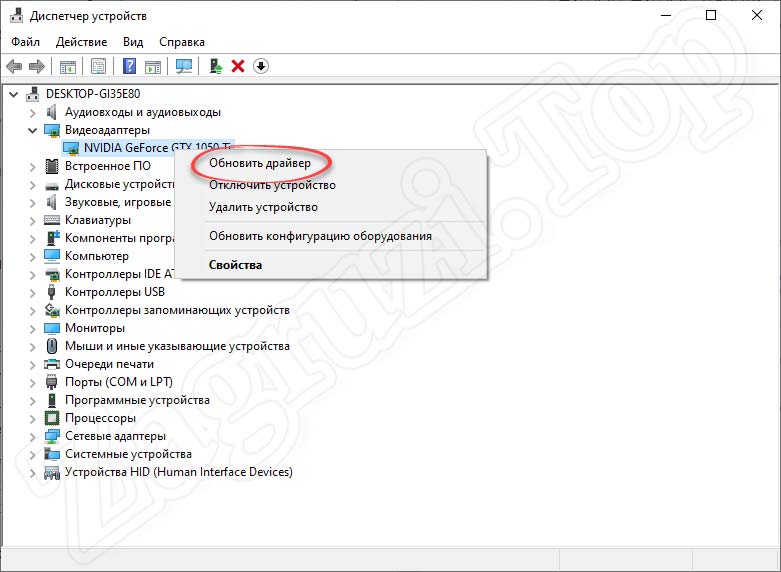Click the Forward arrow toolbar icon
The height and width of the screenshot is (572, 781).
click(37, 66)
